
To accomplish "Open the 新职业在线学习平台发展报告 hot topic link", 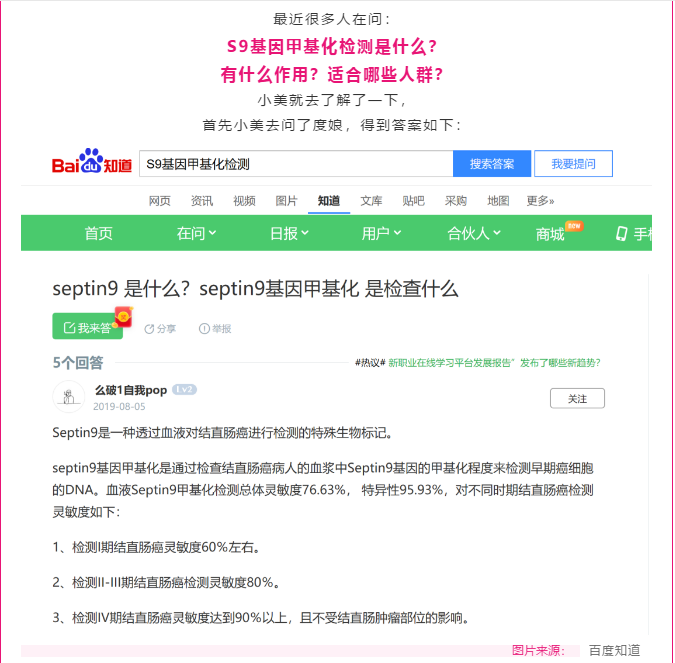I will [494, 363].
